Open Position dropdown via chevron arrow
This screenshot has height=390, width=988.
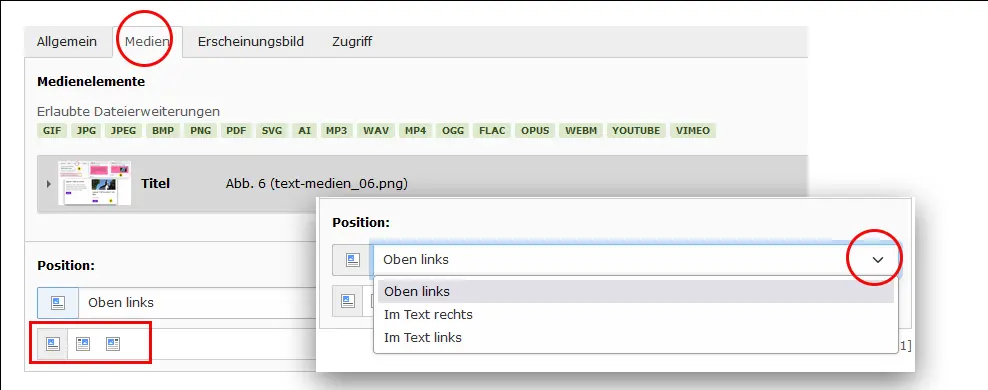(x=878, y=260)
